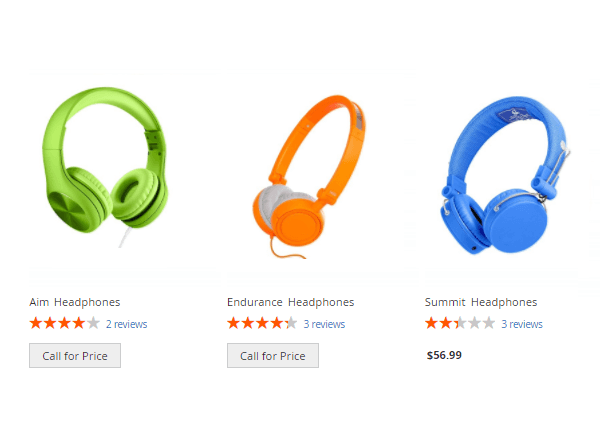Open the 3 reviews link for Summit Headphones
600x430 pixels.
(522, 324)
